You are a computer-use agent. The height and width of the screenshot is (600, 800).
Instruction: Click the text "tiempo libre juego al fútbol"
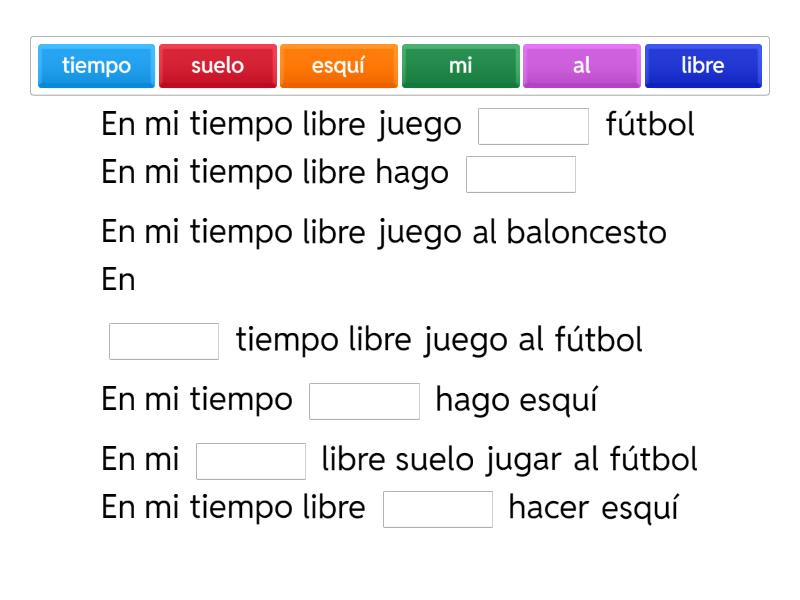(x=439, y=341)
